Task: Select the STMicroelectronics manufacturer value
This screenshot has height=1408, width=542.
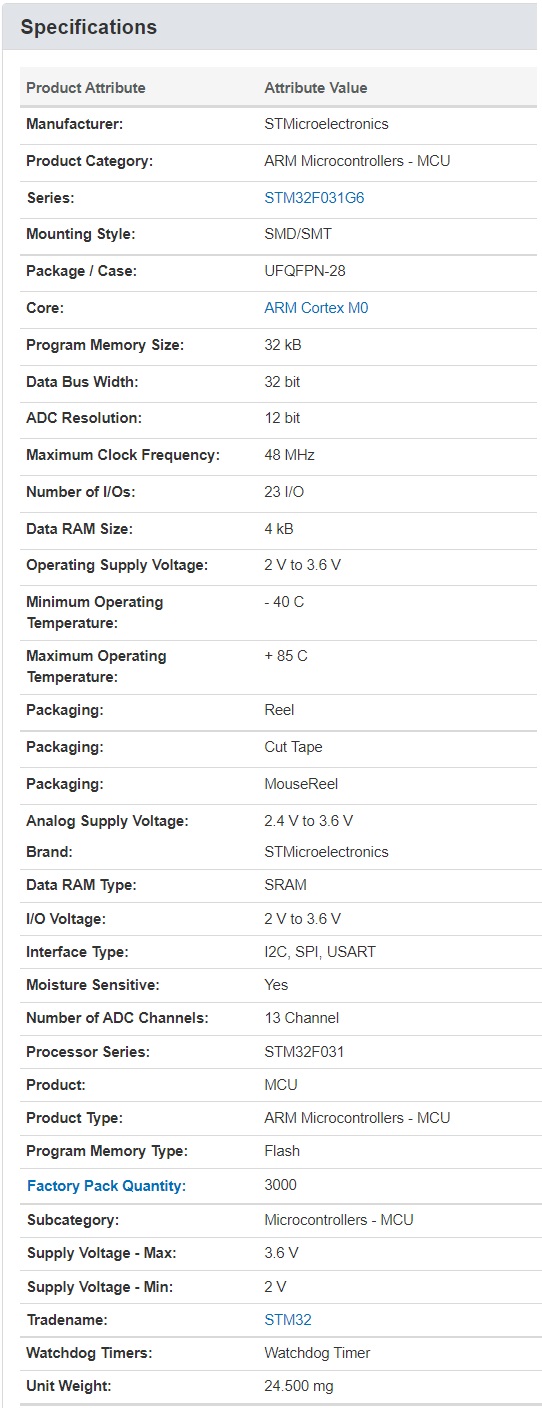Action: [x=326, y=124]
